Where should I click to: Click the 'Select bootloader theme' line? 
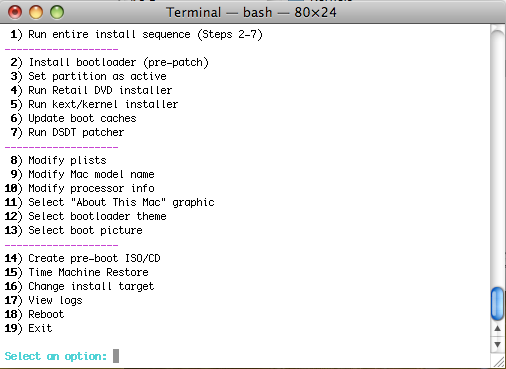coord(85,216)
